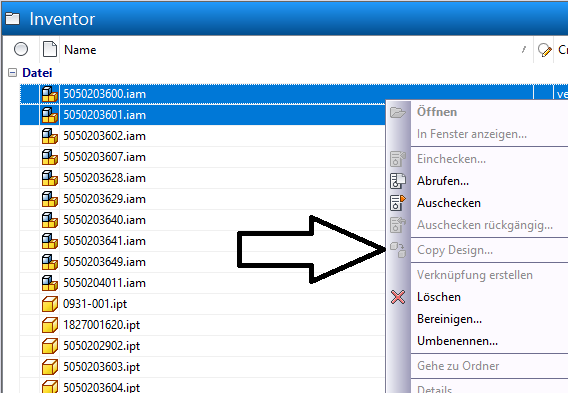Click the undo checkout icon
The width and height of the screenshot is (568, 393).
coord(398,225)
